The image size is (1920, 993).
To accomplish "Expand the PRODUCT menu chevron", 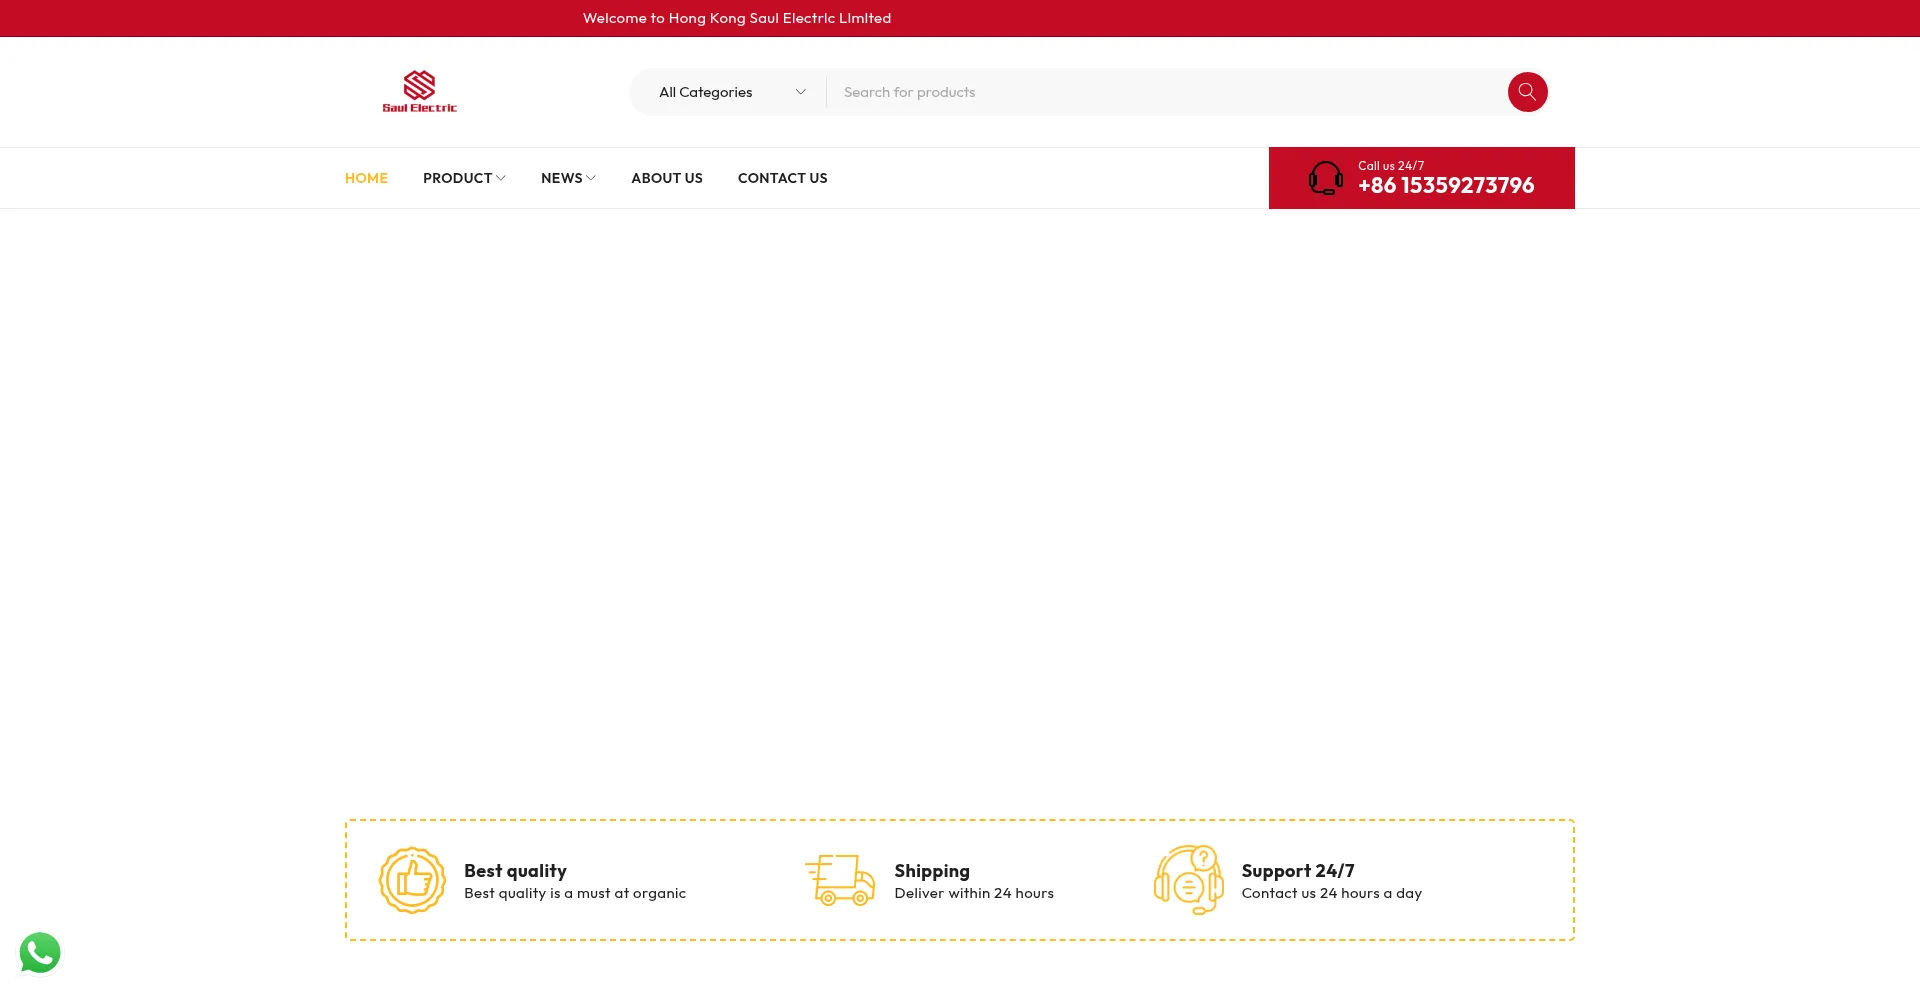I will tap(501, 178).
